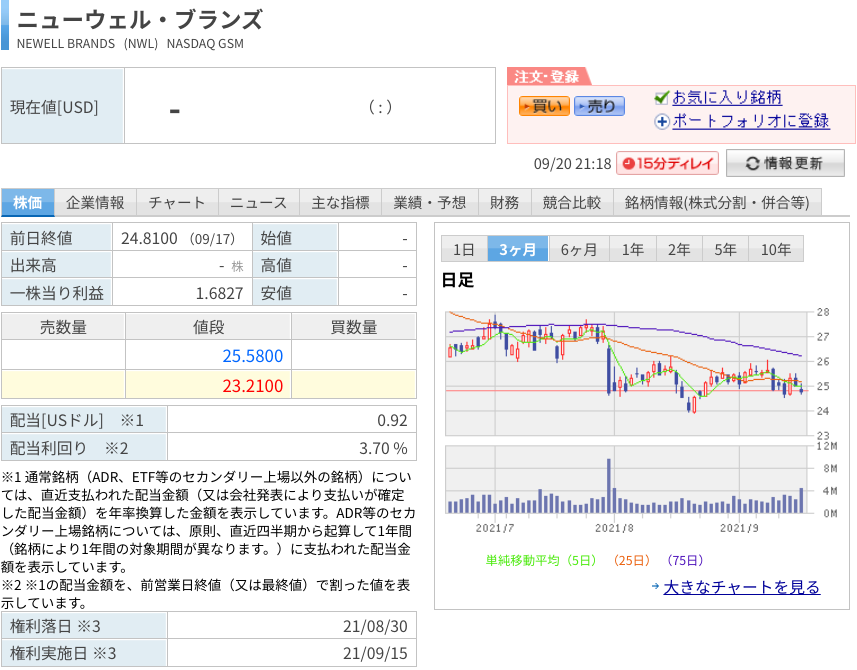
Task: Open ポートフォリオに登録 link
Action: click(x=751, y=121)
